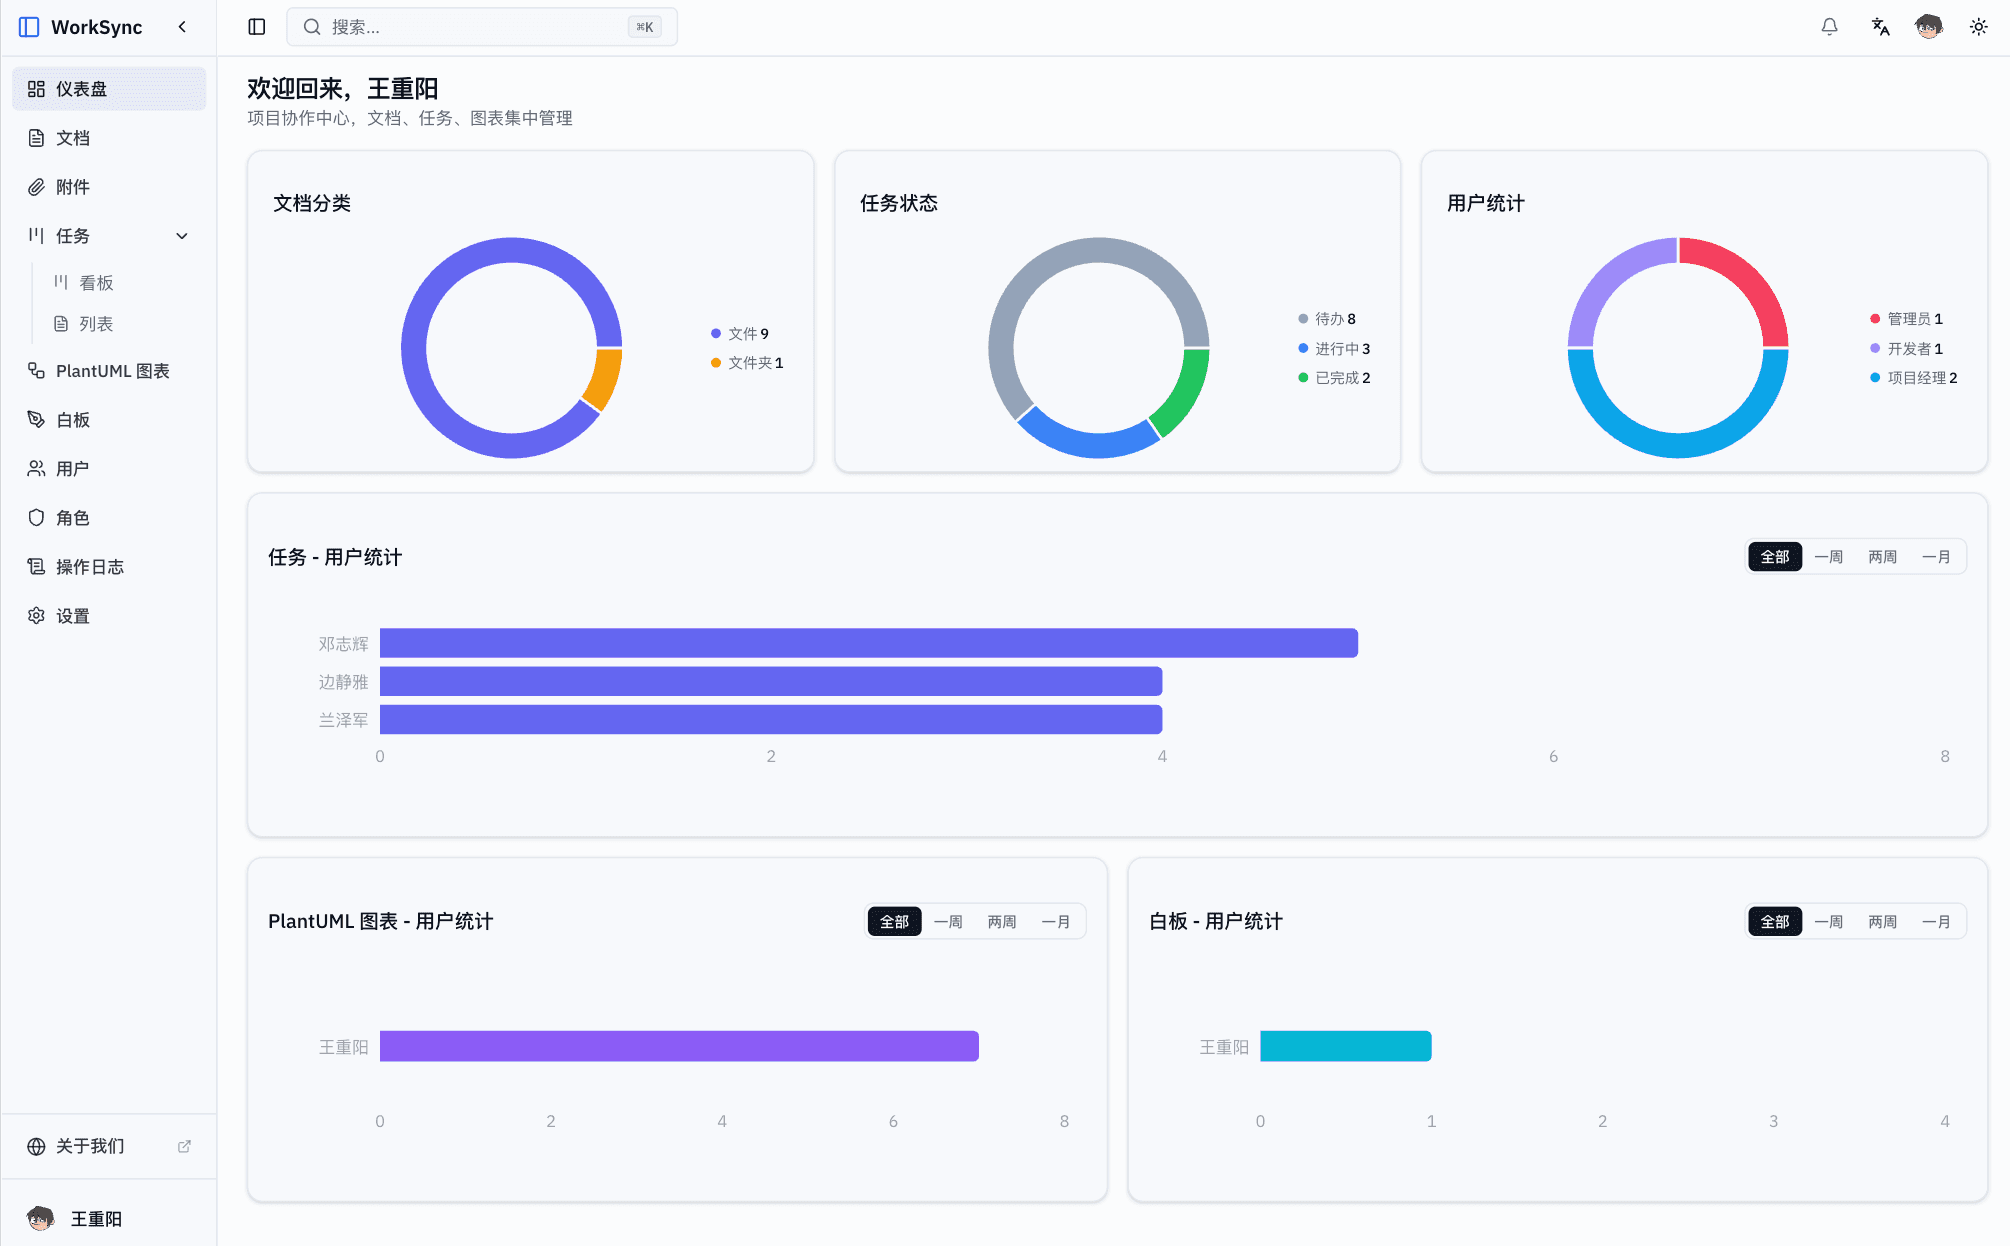Open 看板 under 任务
The image size is (2010, 1246).
(95, 282)
